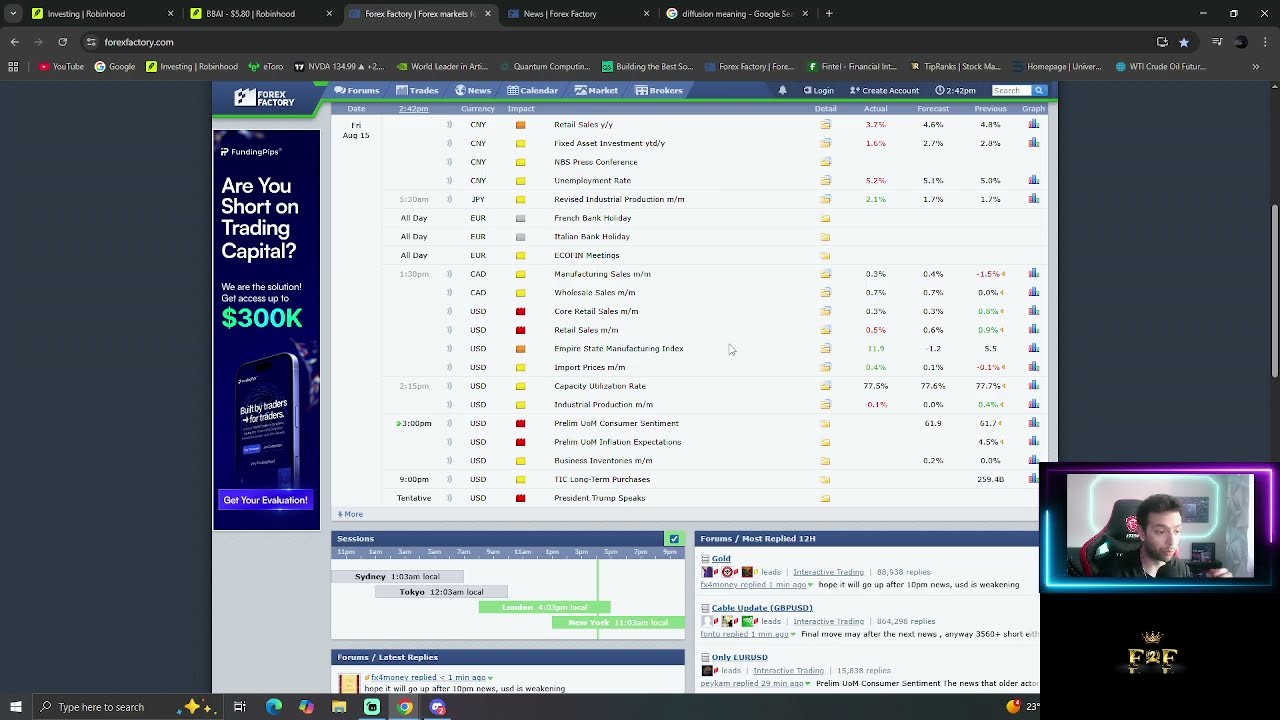Open detail folder for TIC Long-Term Purchases
Viewport: 1280px width, 720px height.
825,479
